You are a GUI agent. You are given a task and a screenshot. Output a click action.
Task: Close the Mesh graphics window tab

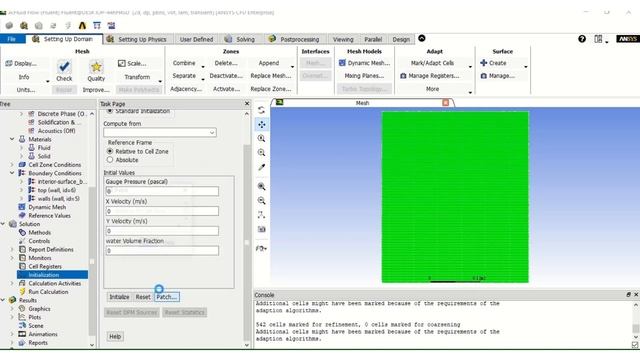446,103
